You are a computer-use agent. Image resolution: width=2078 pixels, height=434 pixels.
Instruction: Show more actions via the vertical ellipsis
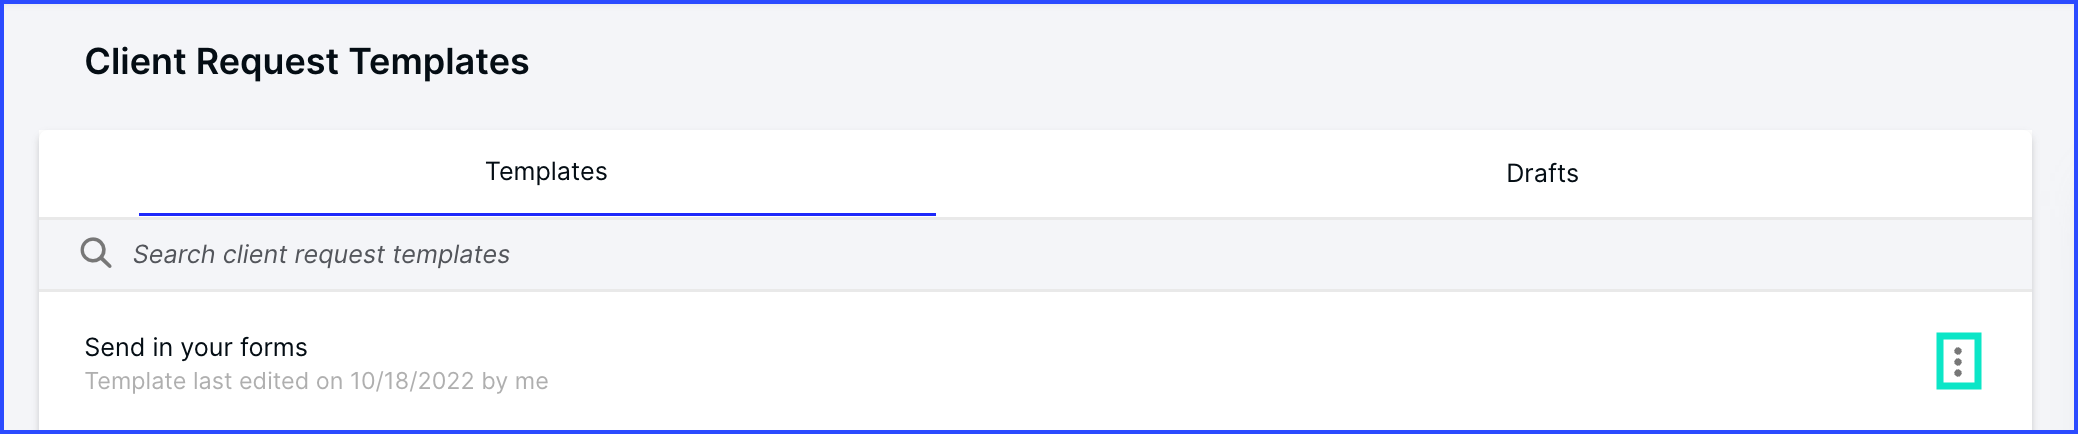1958,361
